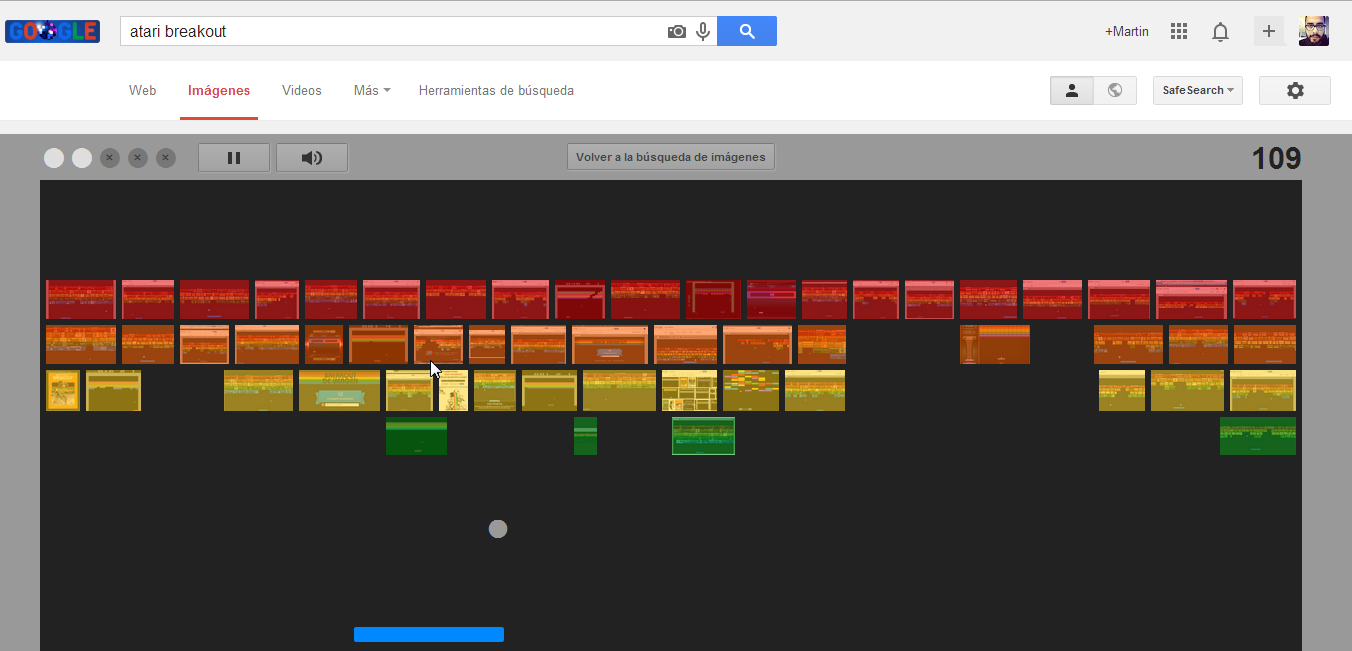The image size is (1352, 651).
Task: Click the first remaining life circle
Action: 54,158
